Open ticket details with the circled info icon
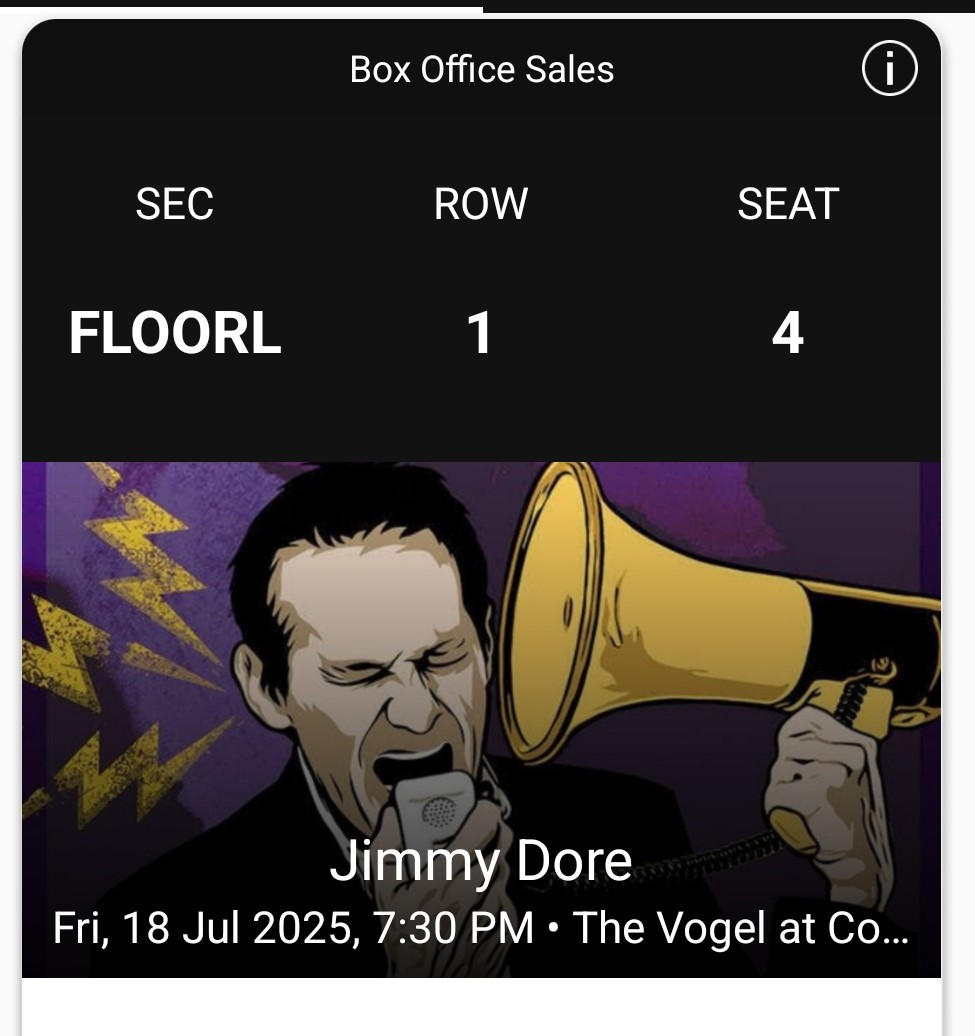Viewport: 975px width, 1036px height. point(889,68)
